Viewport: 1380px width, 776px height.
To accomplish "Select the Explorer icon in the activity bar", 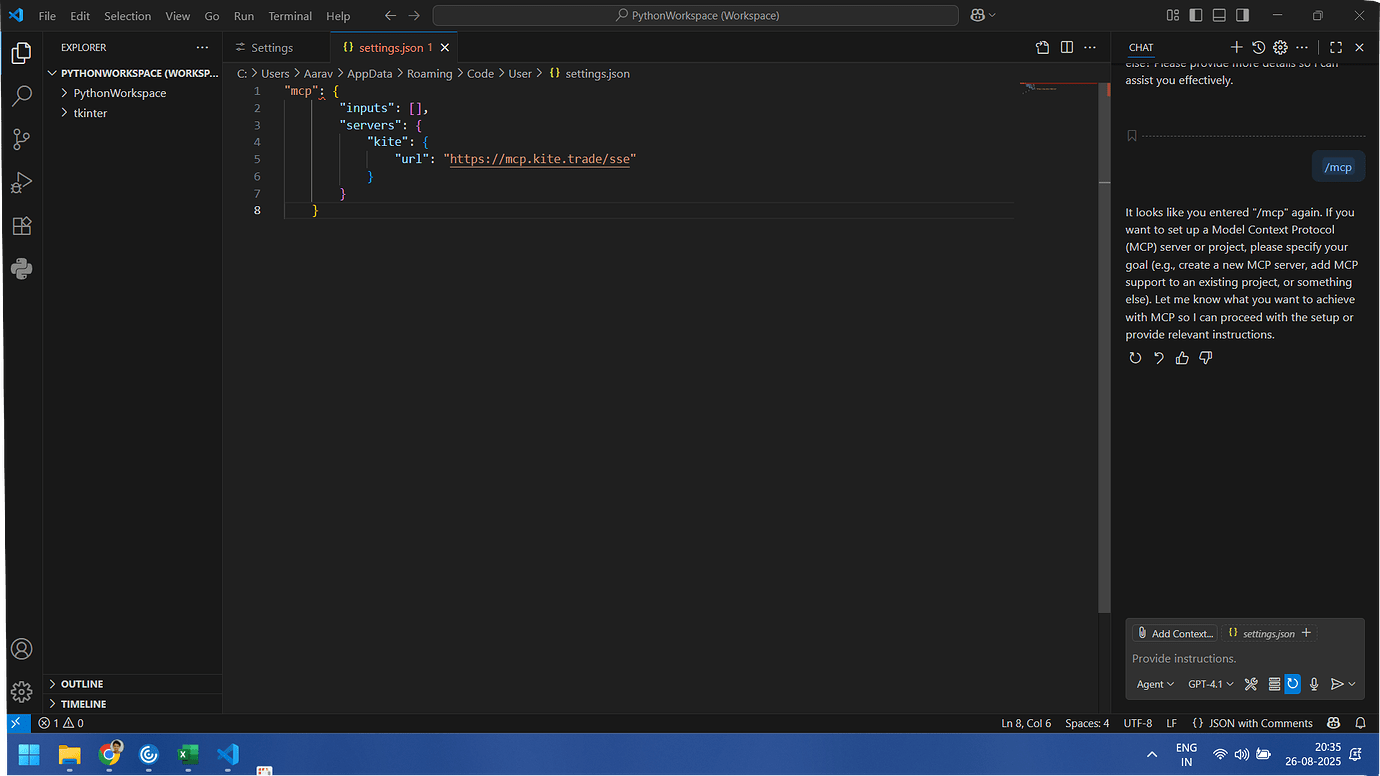I will pyautogui.click(x=21, y=52).
